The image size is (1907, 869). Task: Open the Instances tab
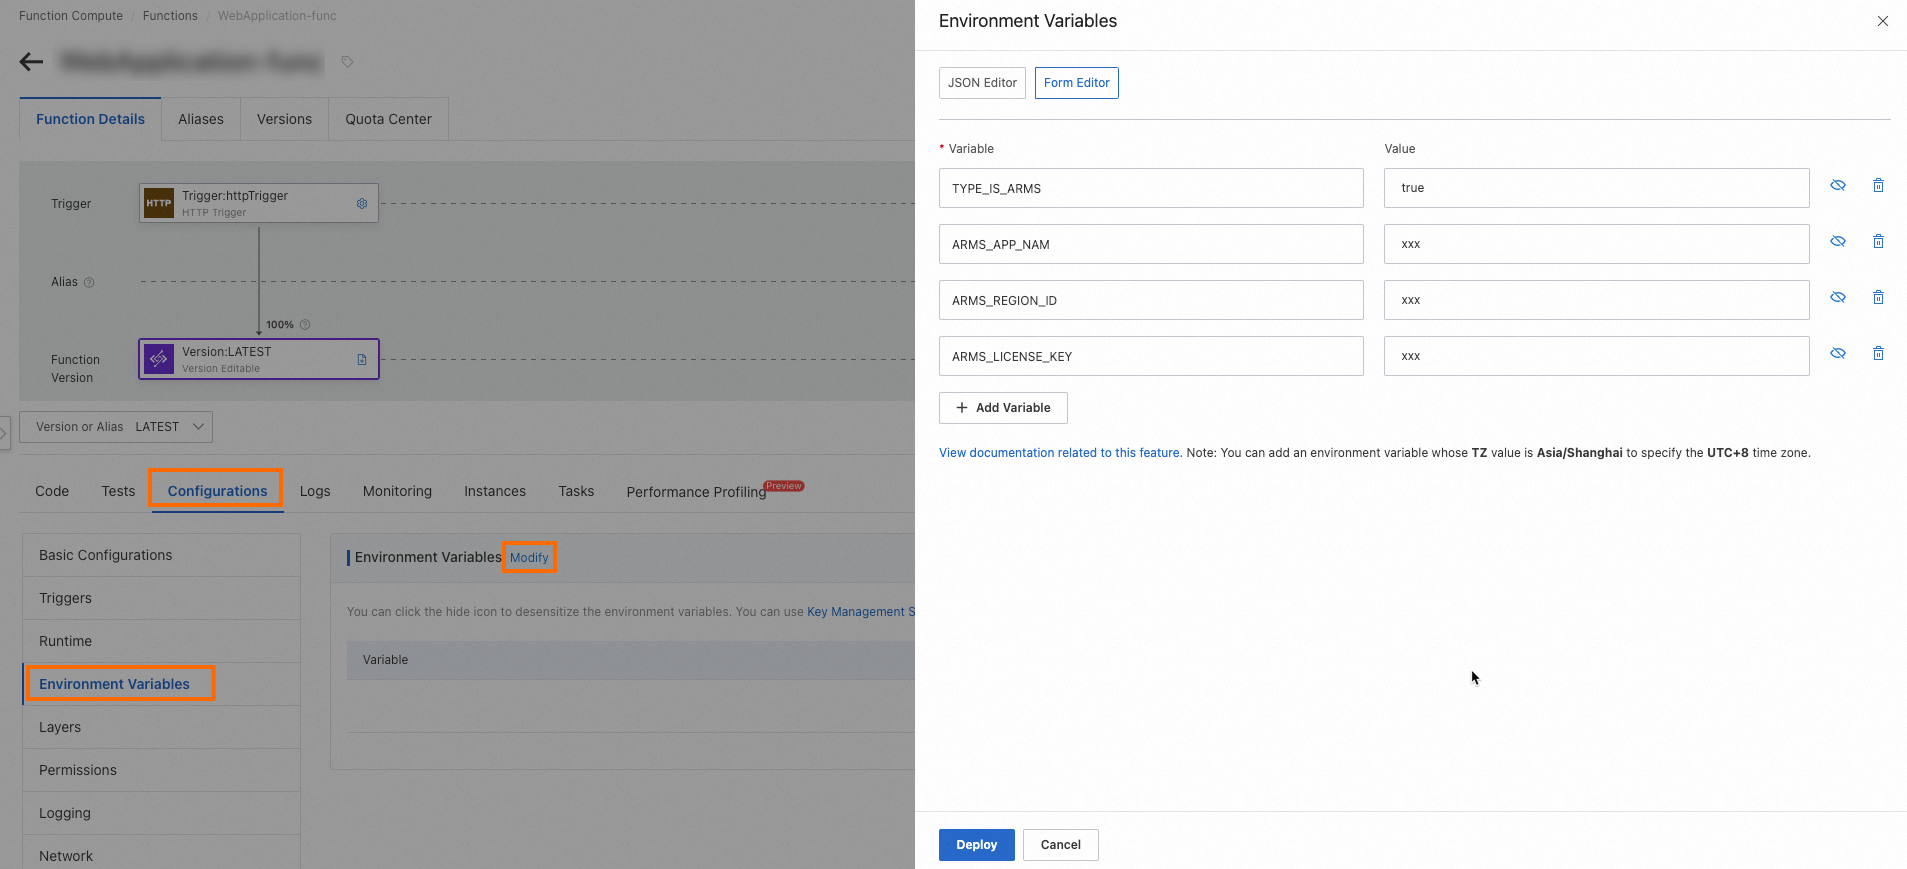click(495, 491)
